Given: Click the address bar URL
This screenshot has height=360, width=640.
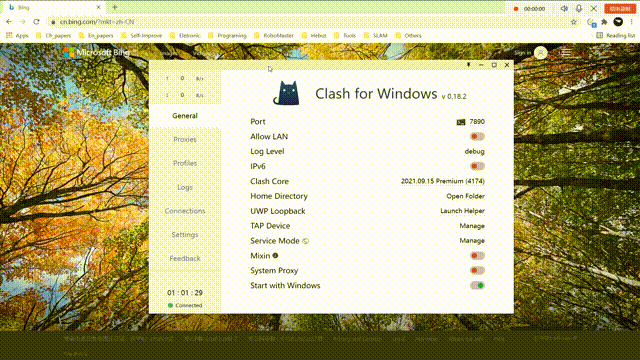Looking at the screenshot, I should pyautogui.click(x=97, y=22).
